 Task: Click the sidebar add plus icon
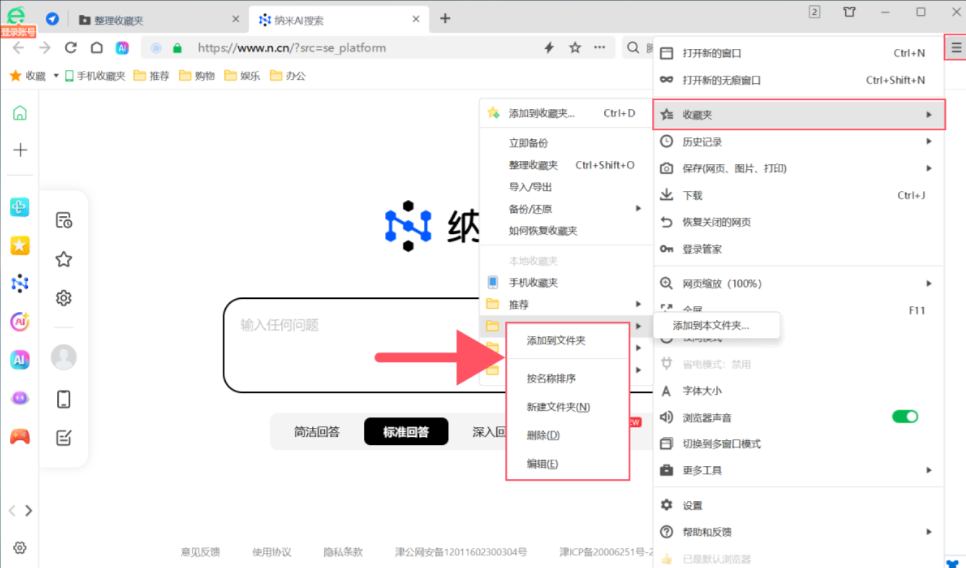pos(19,150)
